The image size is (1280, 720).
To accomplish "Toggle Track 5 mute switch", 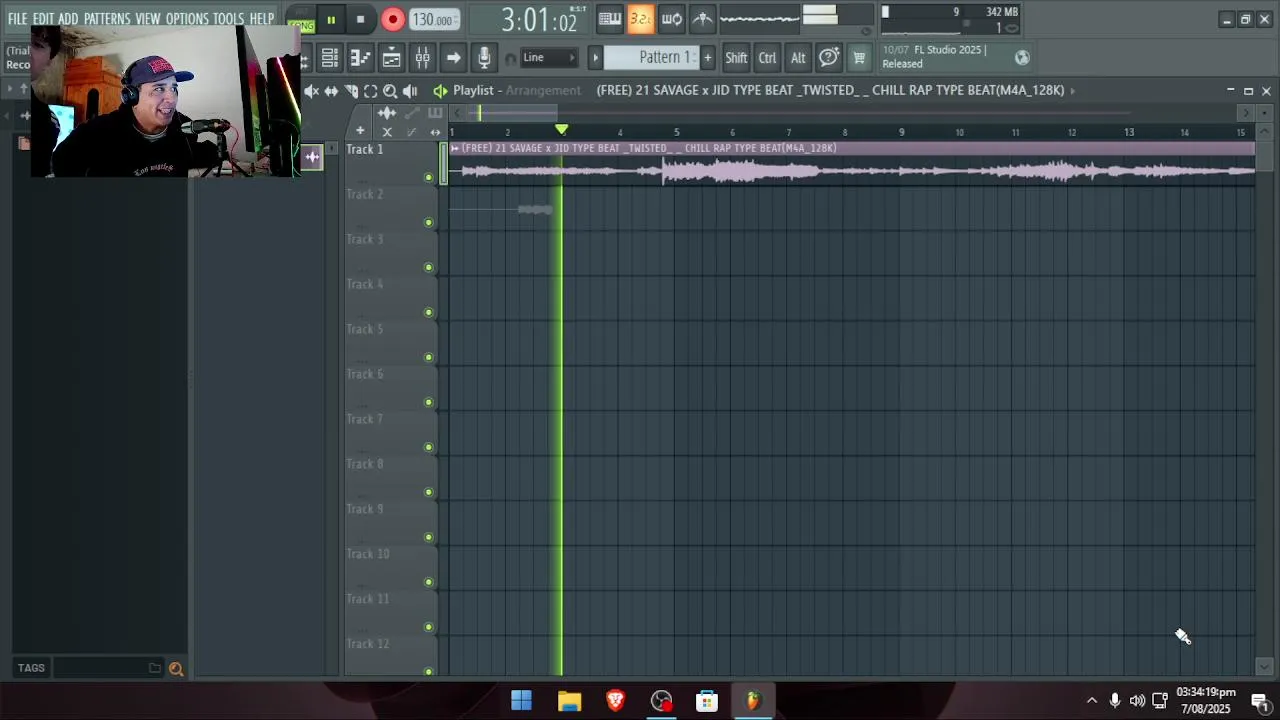I will click(429, 357).
